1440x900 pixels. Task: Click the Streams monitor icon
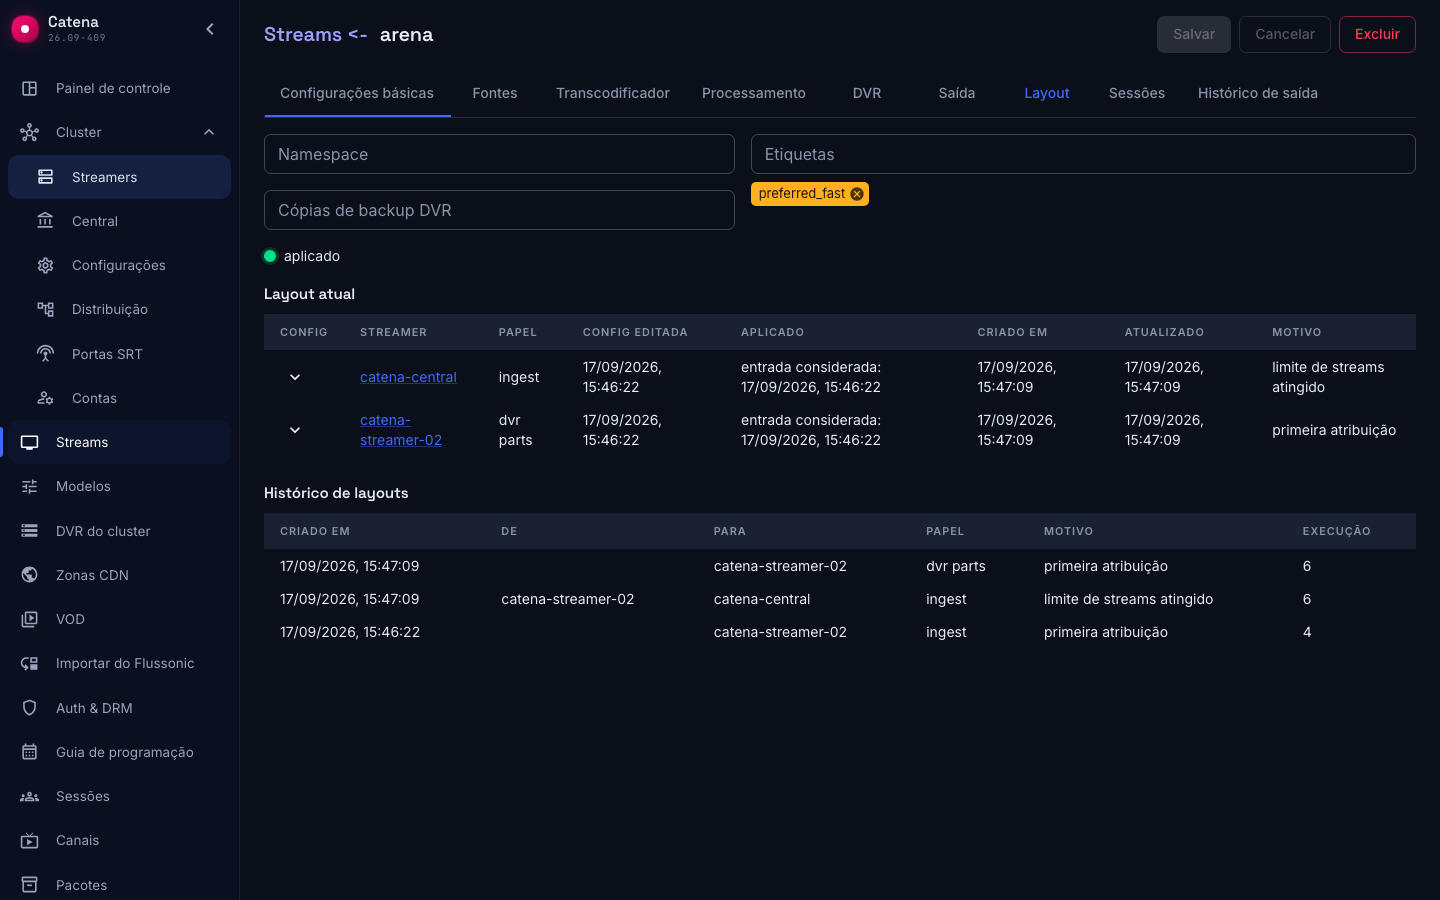click(x=30, y=442)
